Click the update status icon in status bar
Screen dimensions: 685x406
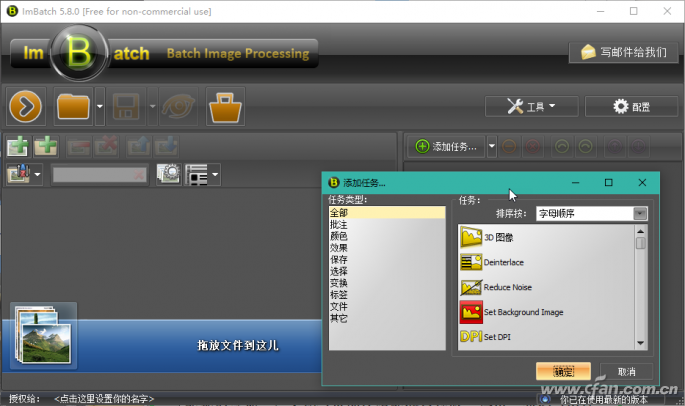pyautogui.click(x=545, y=399)
